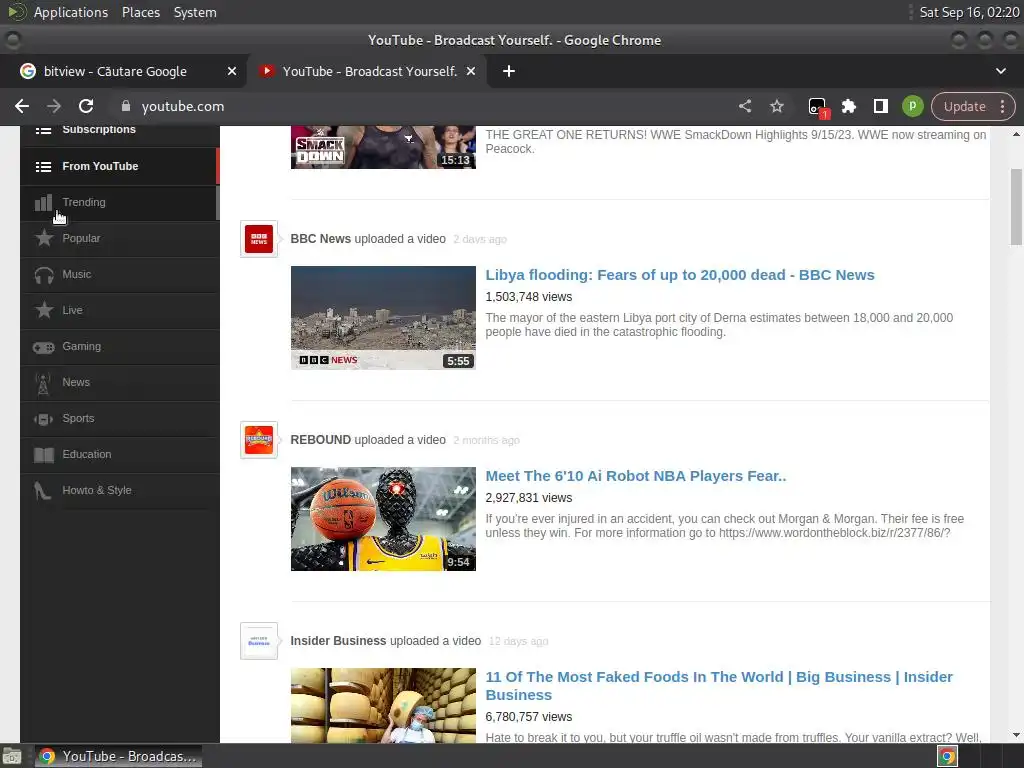Select the Education book icon
The width and height of the screenshot is (1024, 768).
[44, 455]
